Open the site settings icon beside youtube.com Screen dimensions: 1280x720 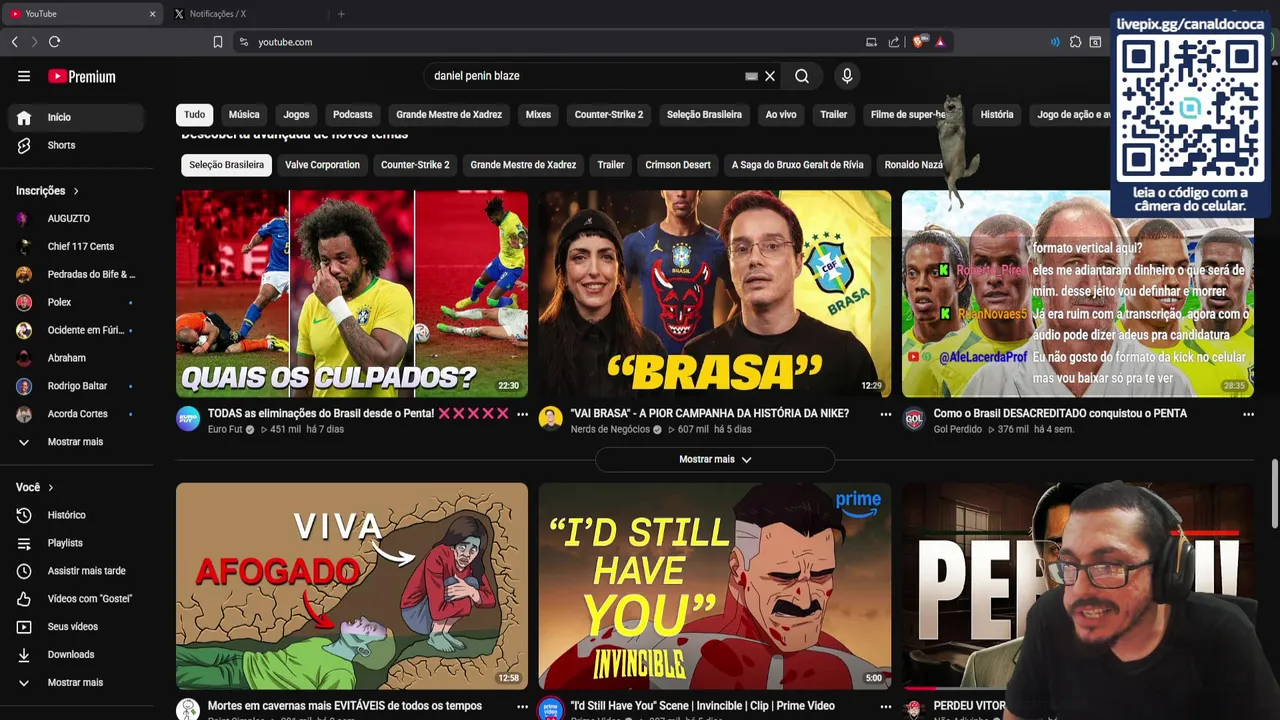coord(243,42)
